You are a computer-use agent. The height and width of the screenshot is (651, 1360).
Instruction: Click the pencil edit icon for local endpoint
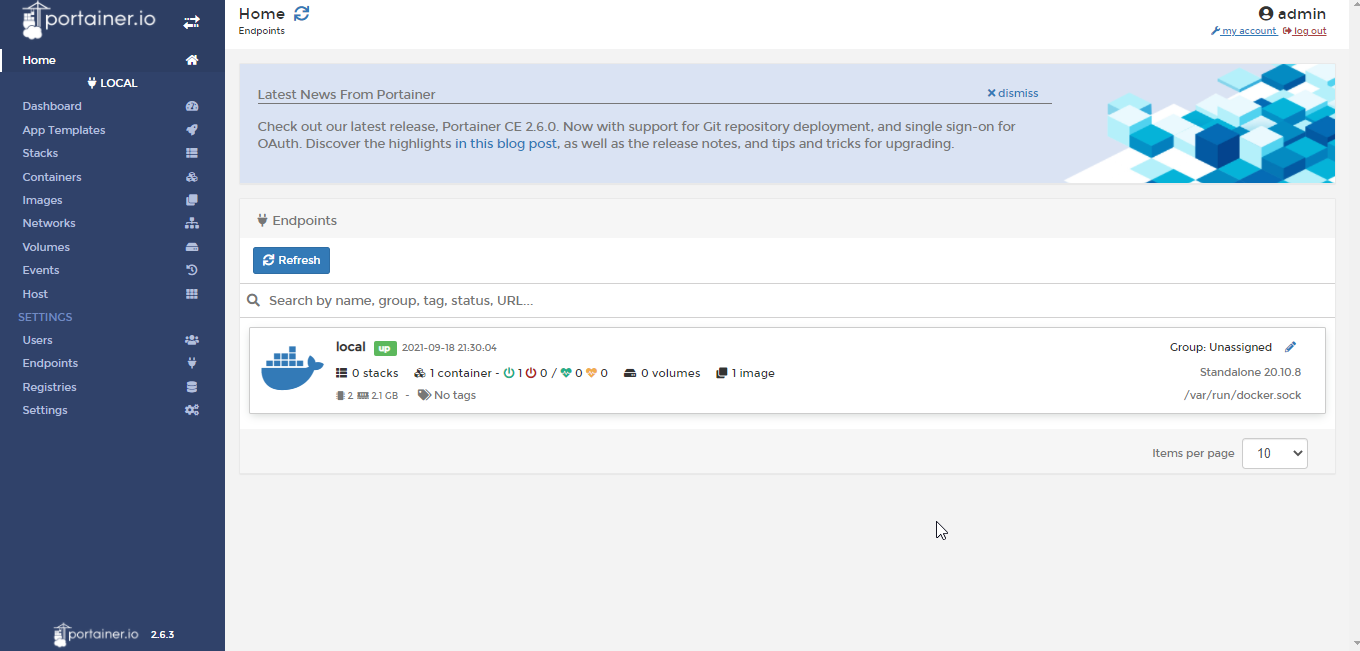pos(1290,347)
